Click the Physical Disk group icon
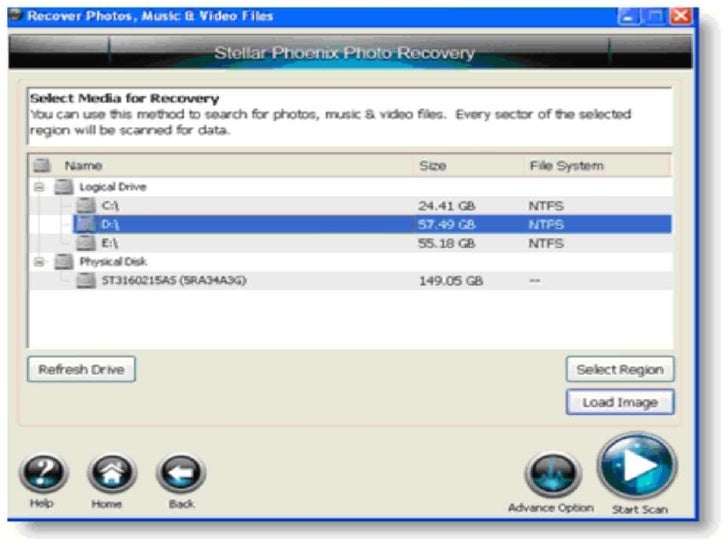Screen dimensions: 728x546 click(x=64, y=261)
